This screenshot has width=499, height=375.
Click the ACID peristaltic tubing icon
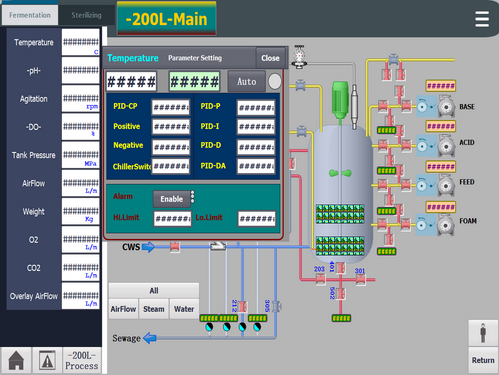tap(426, 146)
